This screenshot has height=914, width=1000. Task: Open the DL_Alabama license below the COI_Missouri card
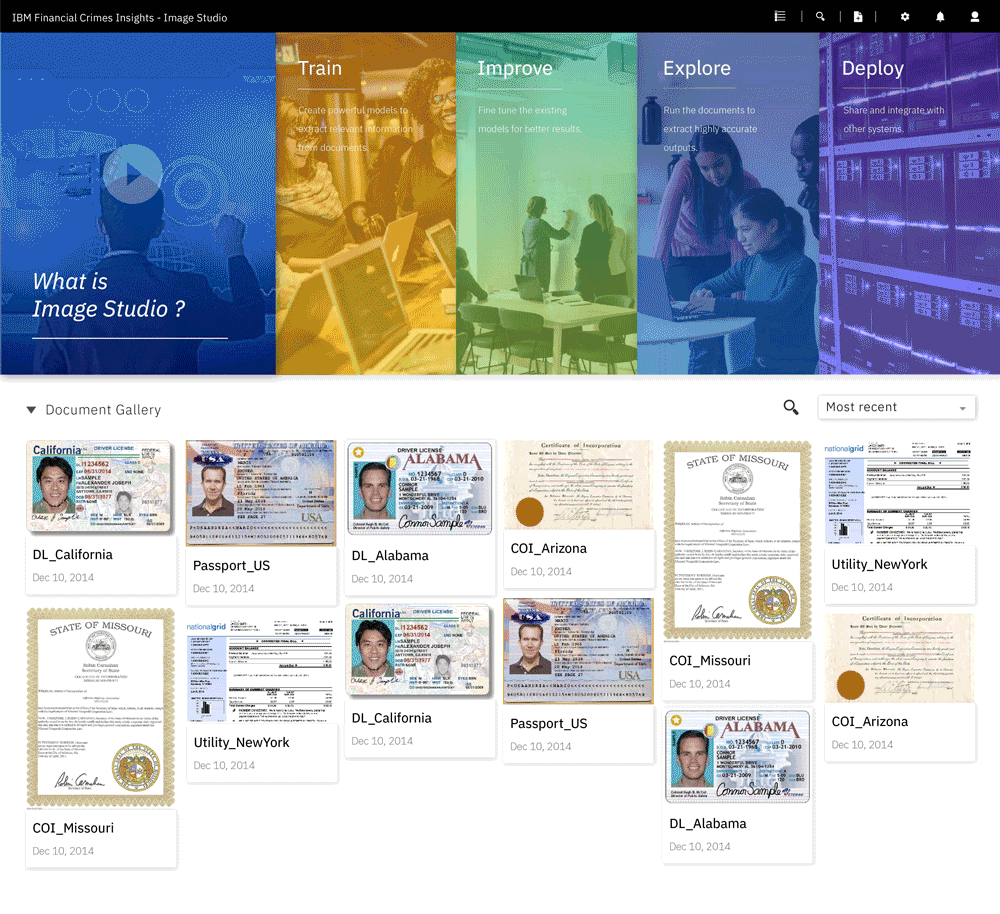click(x=737, y=756)
